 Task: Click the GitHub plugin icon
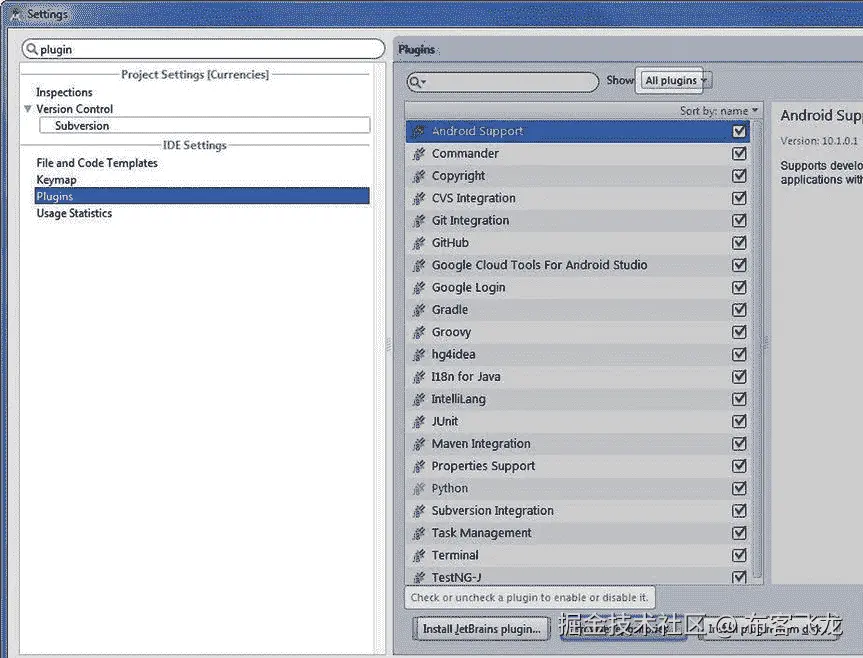point(419,243)
